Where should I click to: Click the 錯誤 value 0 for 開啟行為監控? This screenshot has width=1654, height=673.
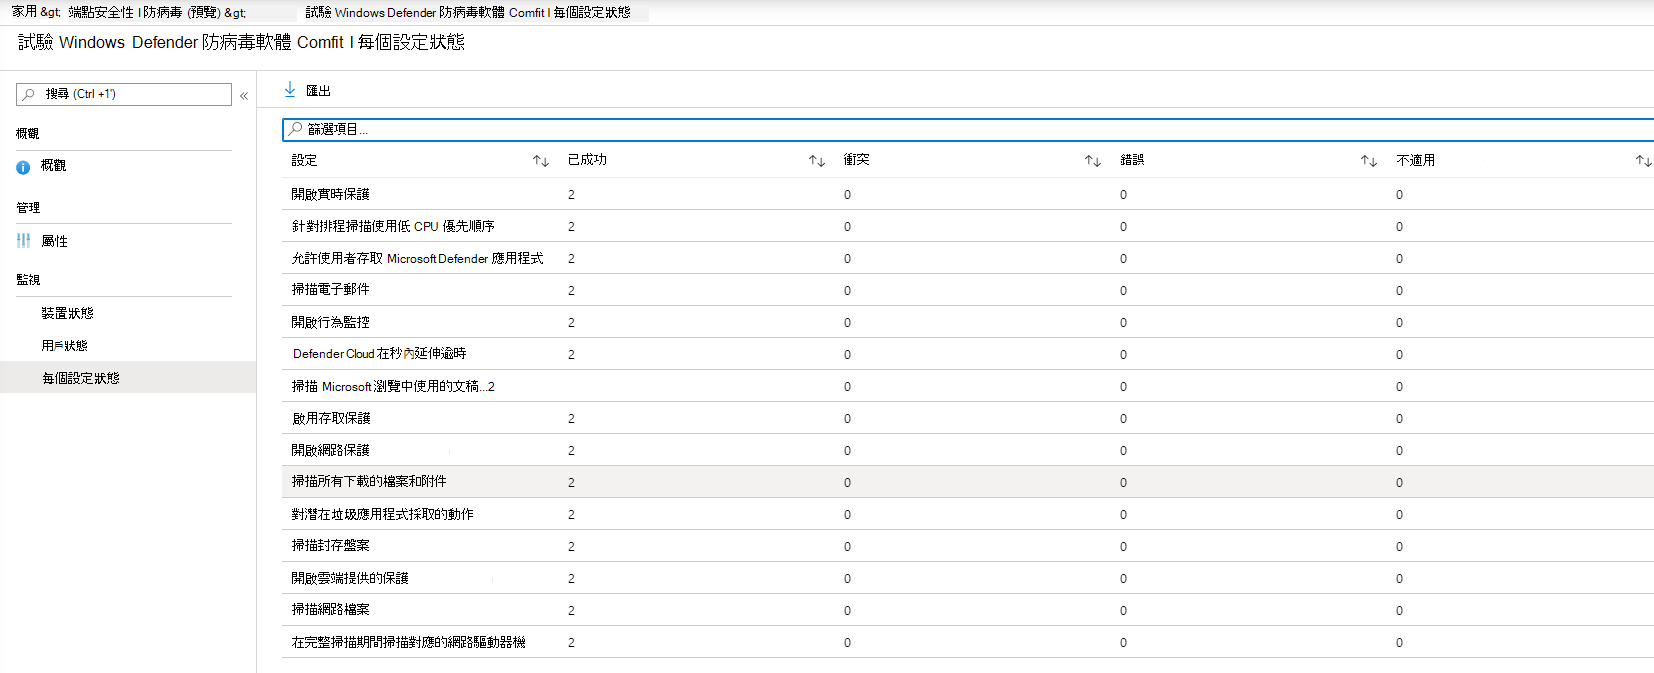pos(1123,323)
